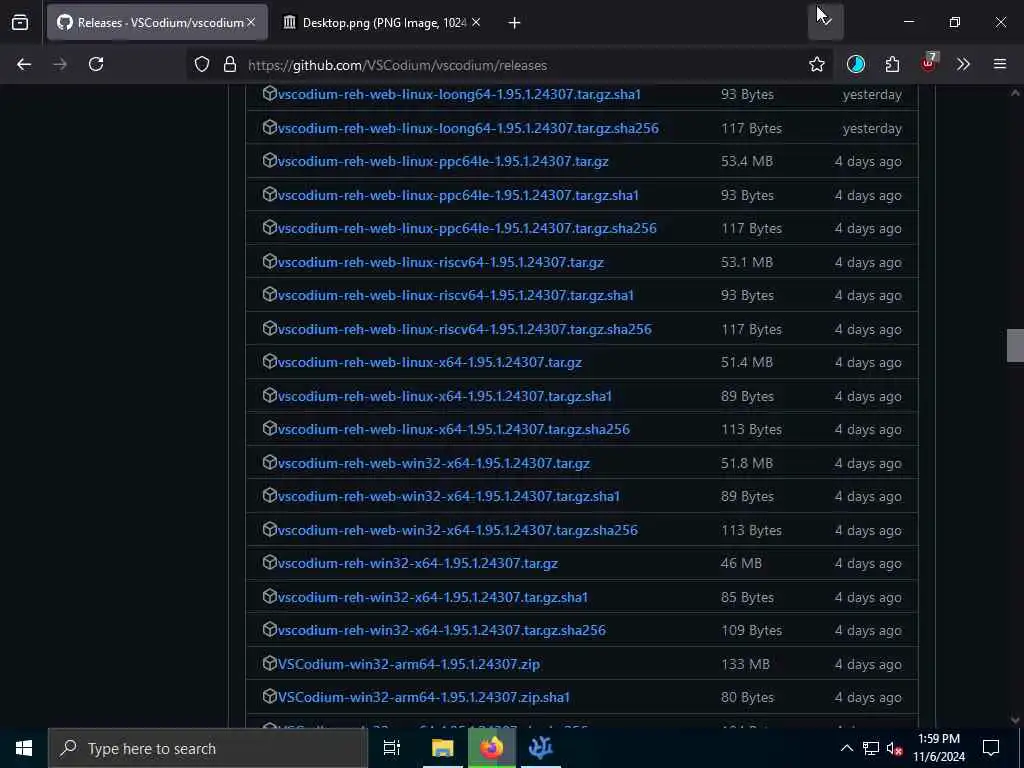1024x768 pixels.
Task: Open the Extensions puzzle-piece icon
Action: click(892, 64)
